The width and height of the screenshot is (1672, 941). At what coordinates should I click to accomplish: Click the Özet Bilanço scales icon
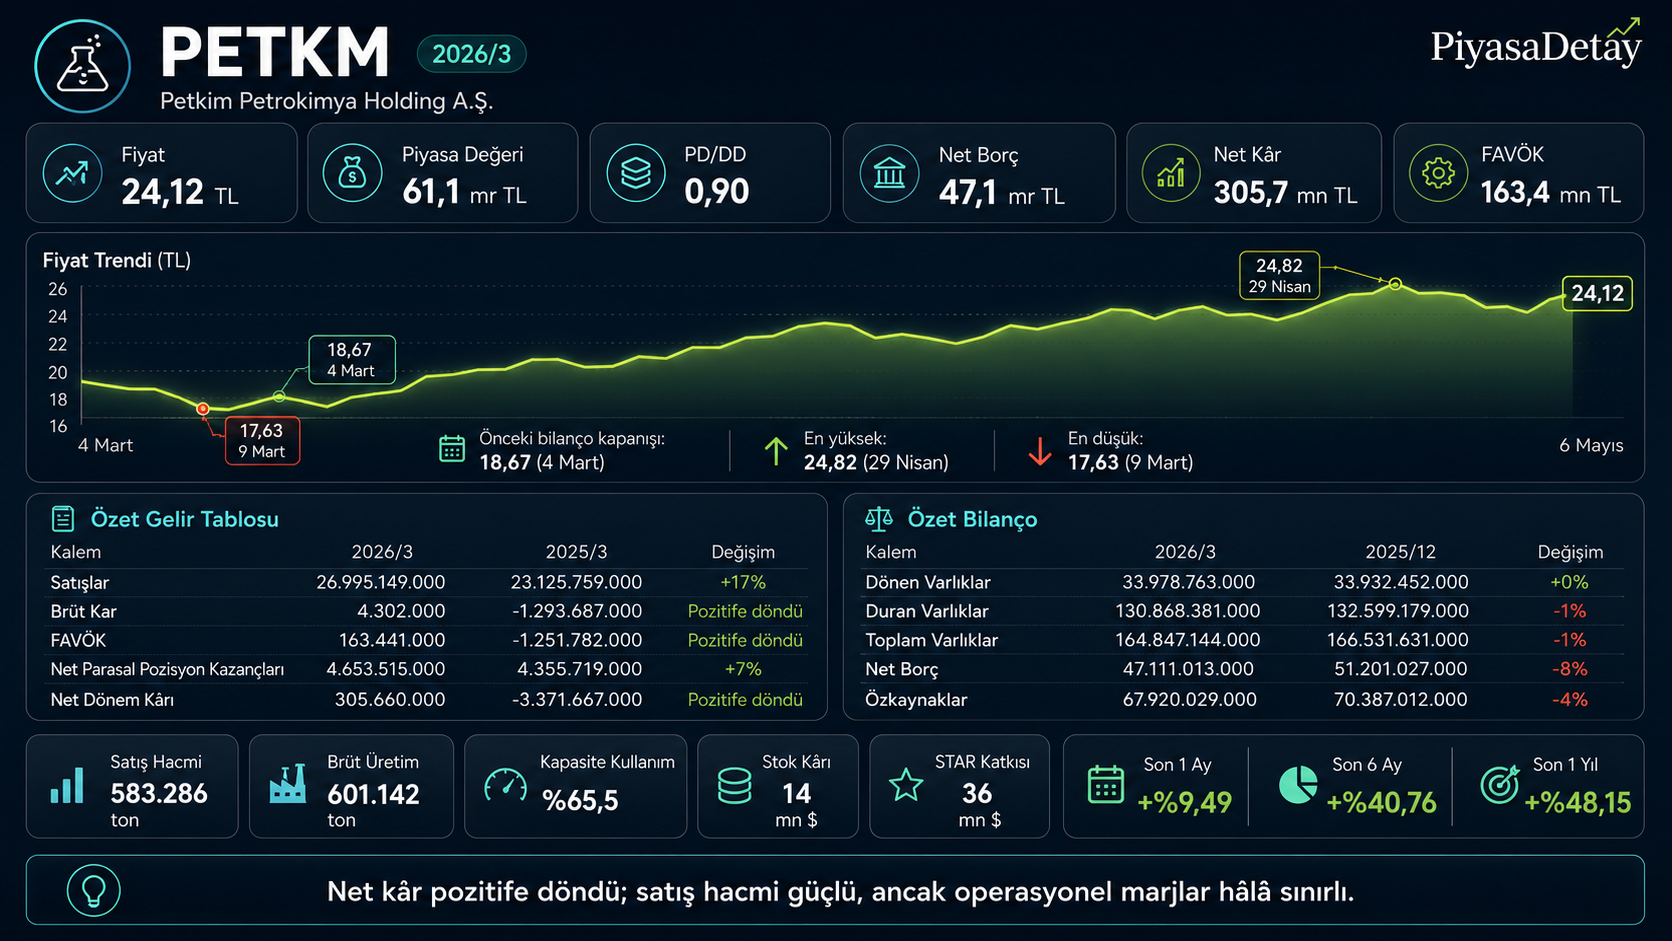(x=879, y=518)
